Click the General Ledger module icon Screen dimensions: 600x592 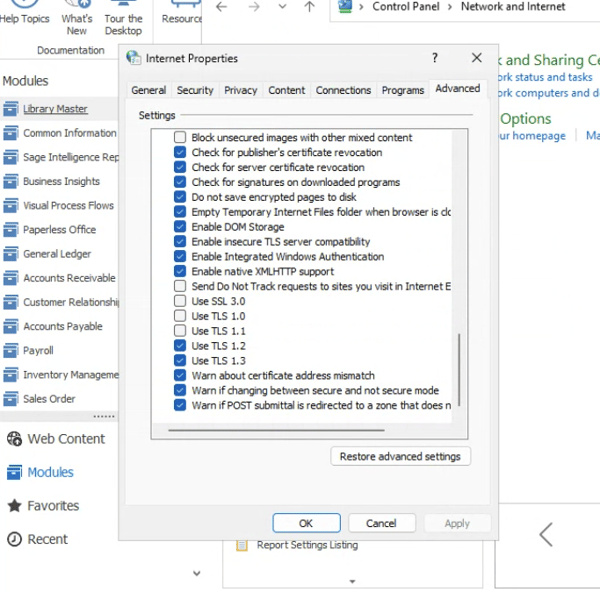pyautogui.click(x=11, y=254)
